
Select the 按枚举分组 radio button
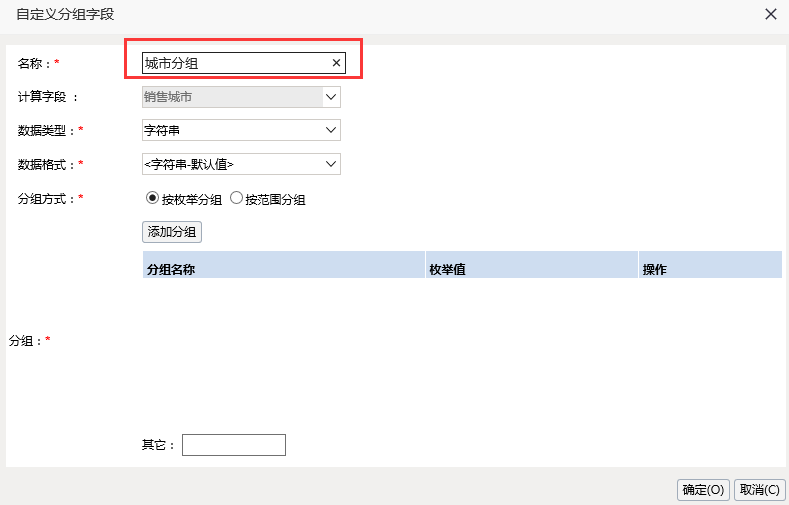click(x=152, y=198)
